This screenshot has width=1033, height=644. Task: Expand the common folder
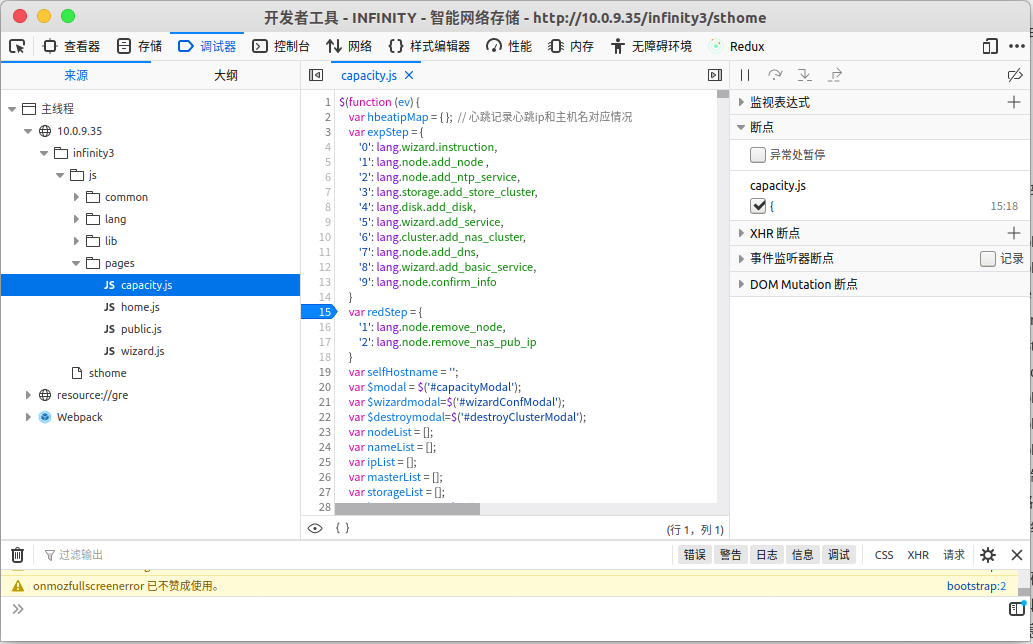click(77, 197)
